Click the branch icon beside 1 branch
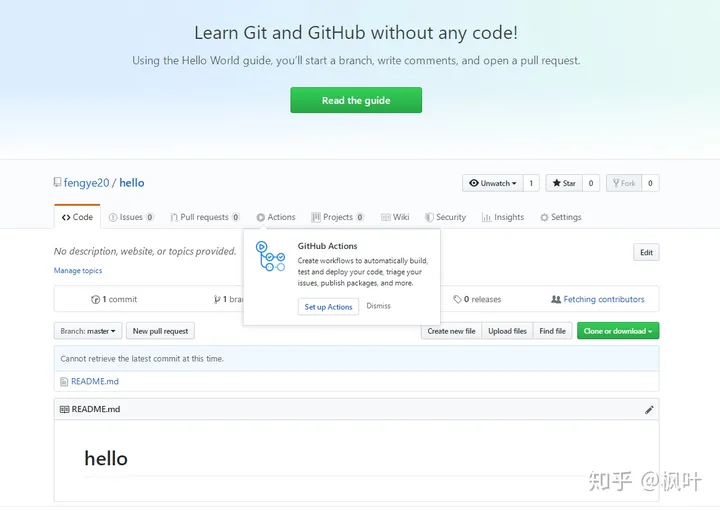720x511 pixels. [217, 300]
